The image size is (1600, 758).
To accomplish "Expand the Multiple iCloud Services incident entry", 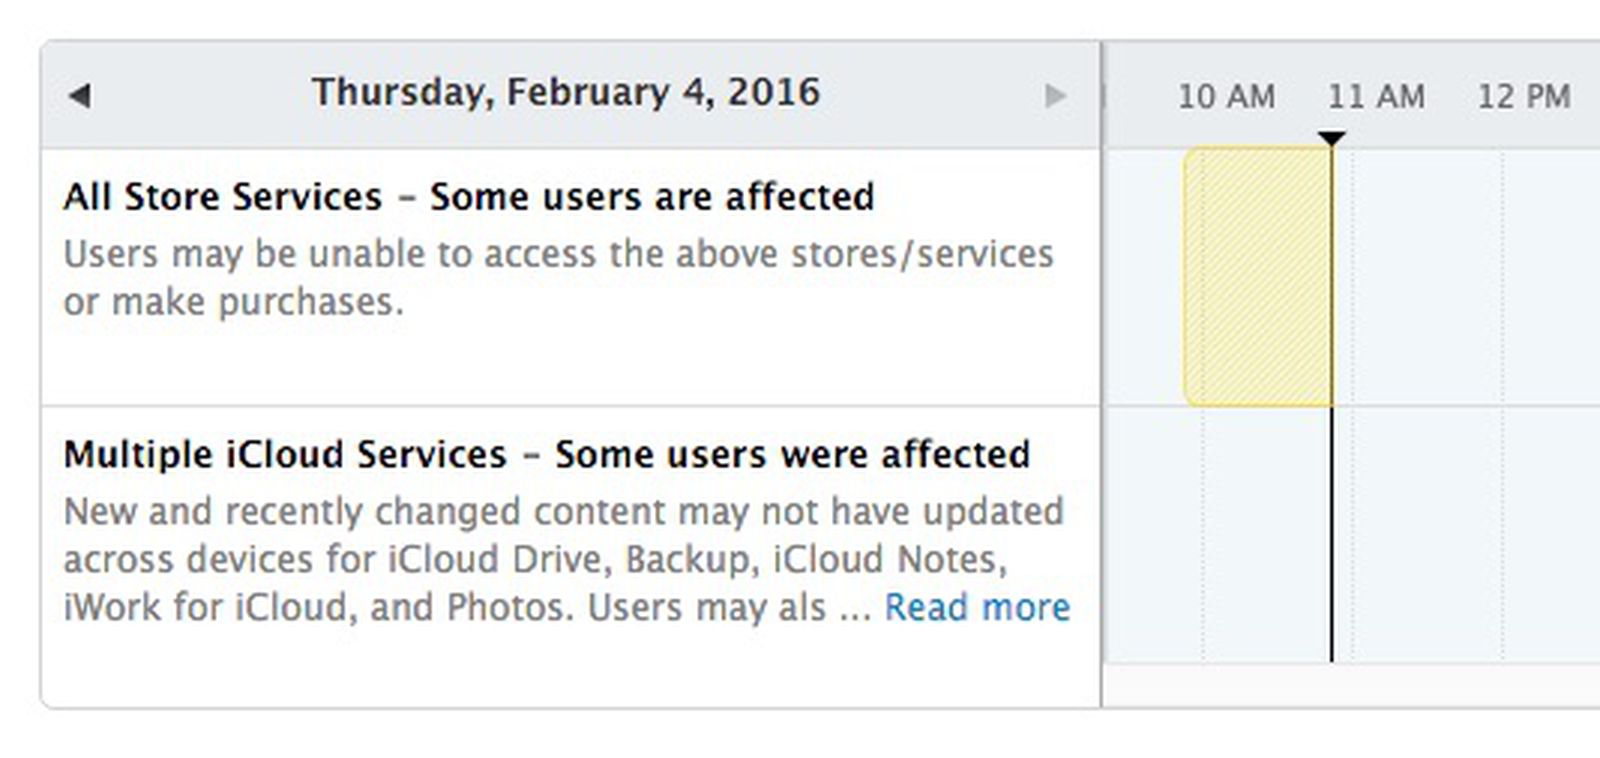I will click(547, 454).
